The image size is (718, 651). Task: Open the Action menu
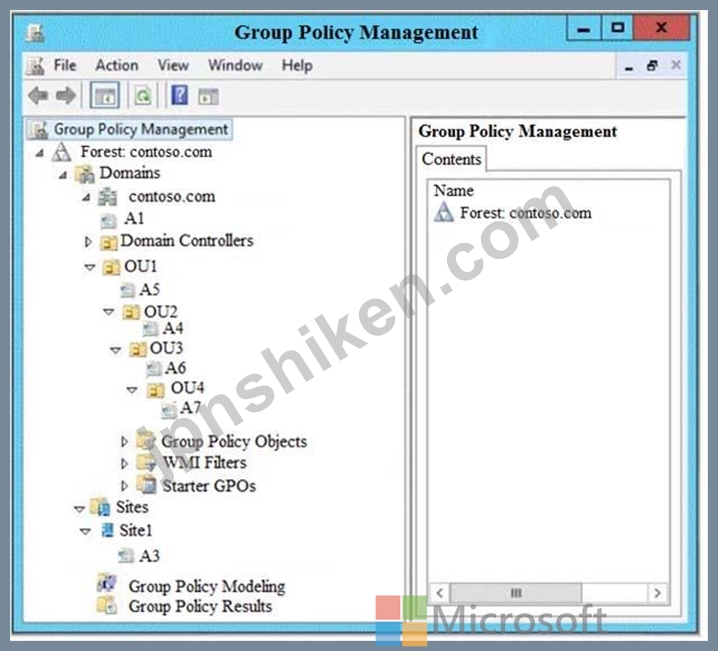pos(117,65)
